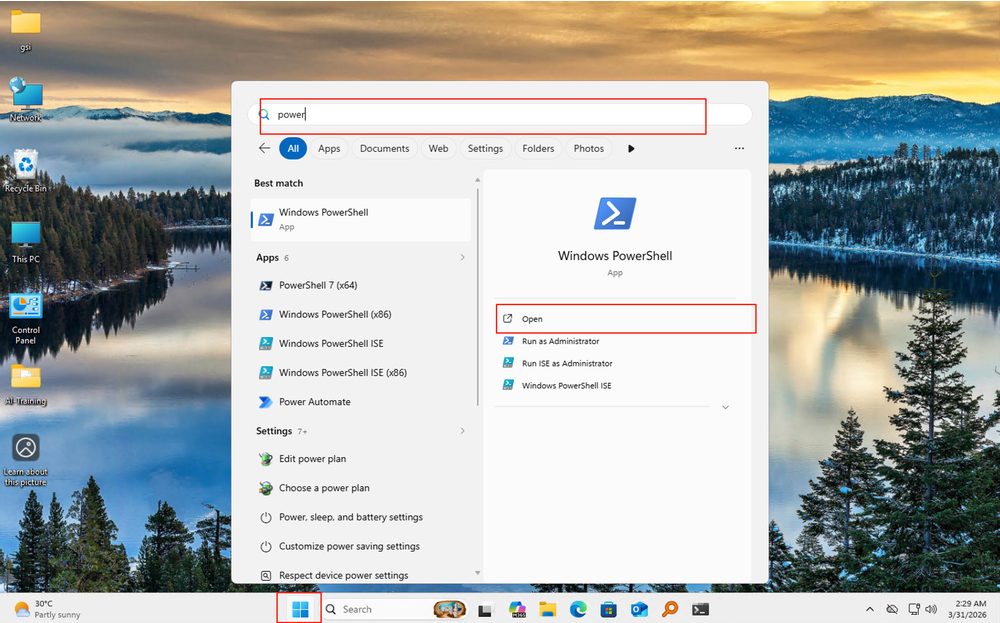Open the Outlook icon in the taskbar
This screenshot has height=623, width=1000.
click(x=639, y=609)
